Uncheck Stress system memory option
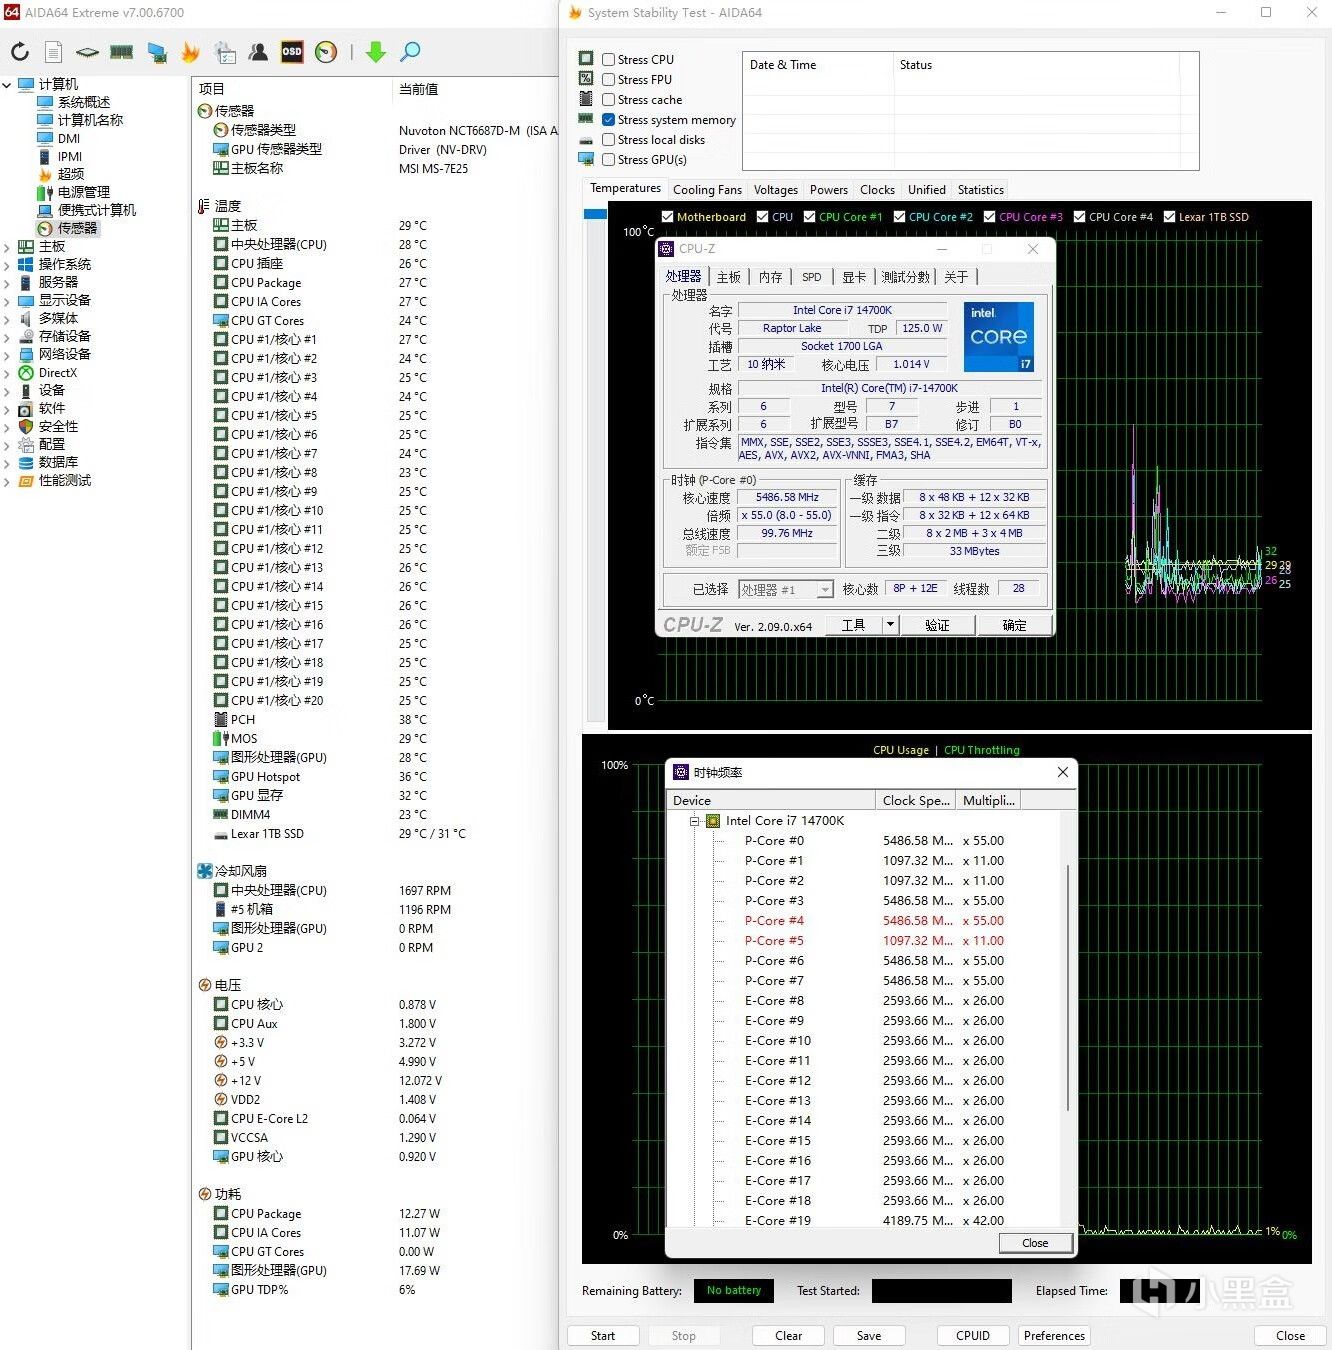 click(x=609, y=119)
